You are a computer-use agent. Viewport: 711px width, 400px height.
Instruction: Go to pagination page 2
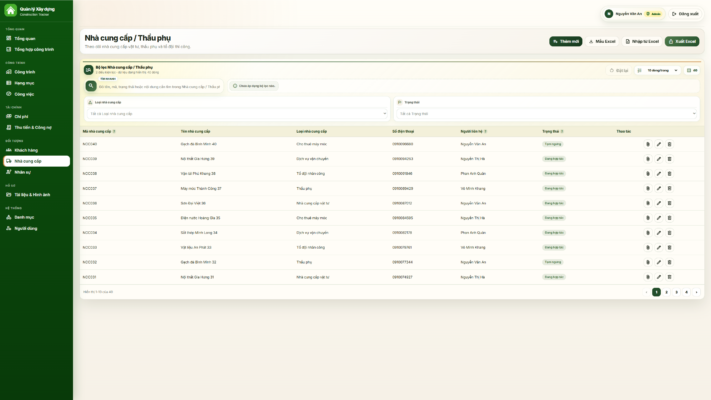[x=667, y=293]
